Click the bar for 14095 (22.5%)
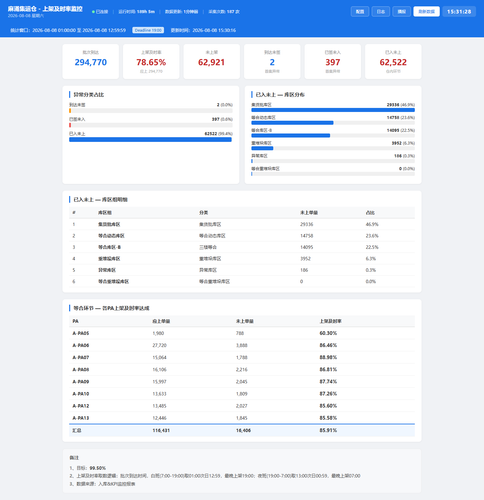Screen dimensions: 484x500 [291, 135]
